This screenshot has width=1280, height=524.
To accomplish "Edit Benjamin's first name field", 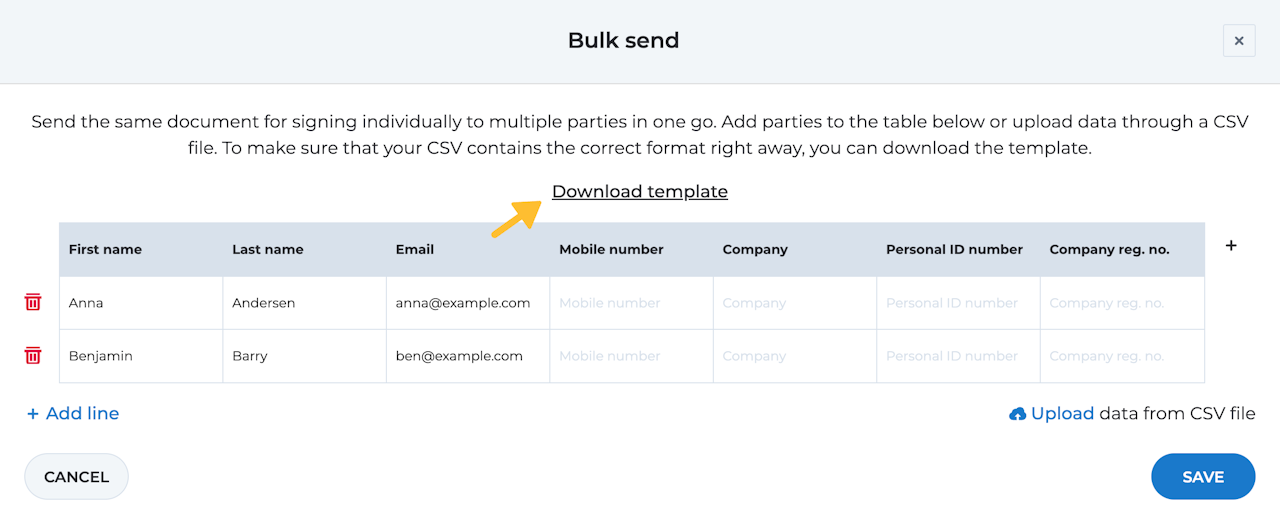I will (x=140, y=356).
